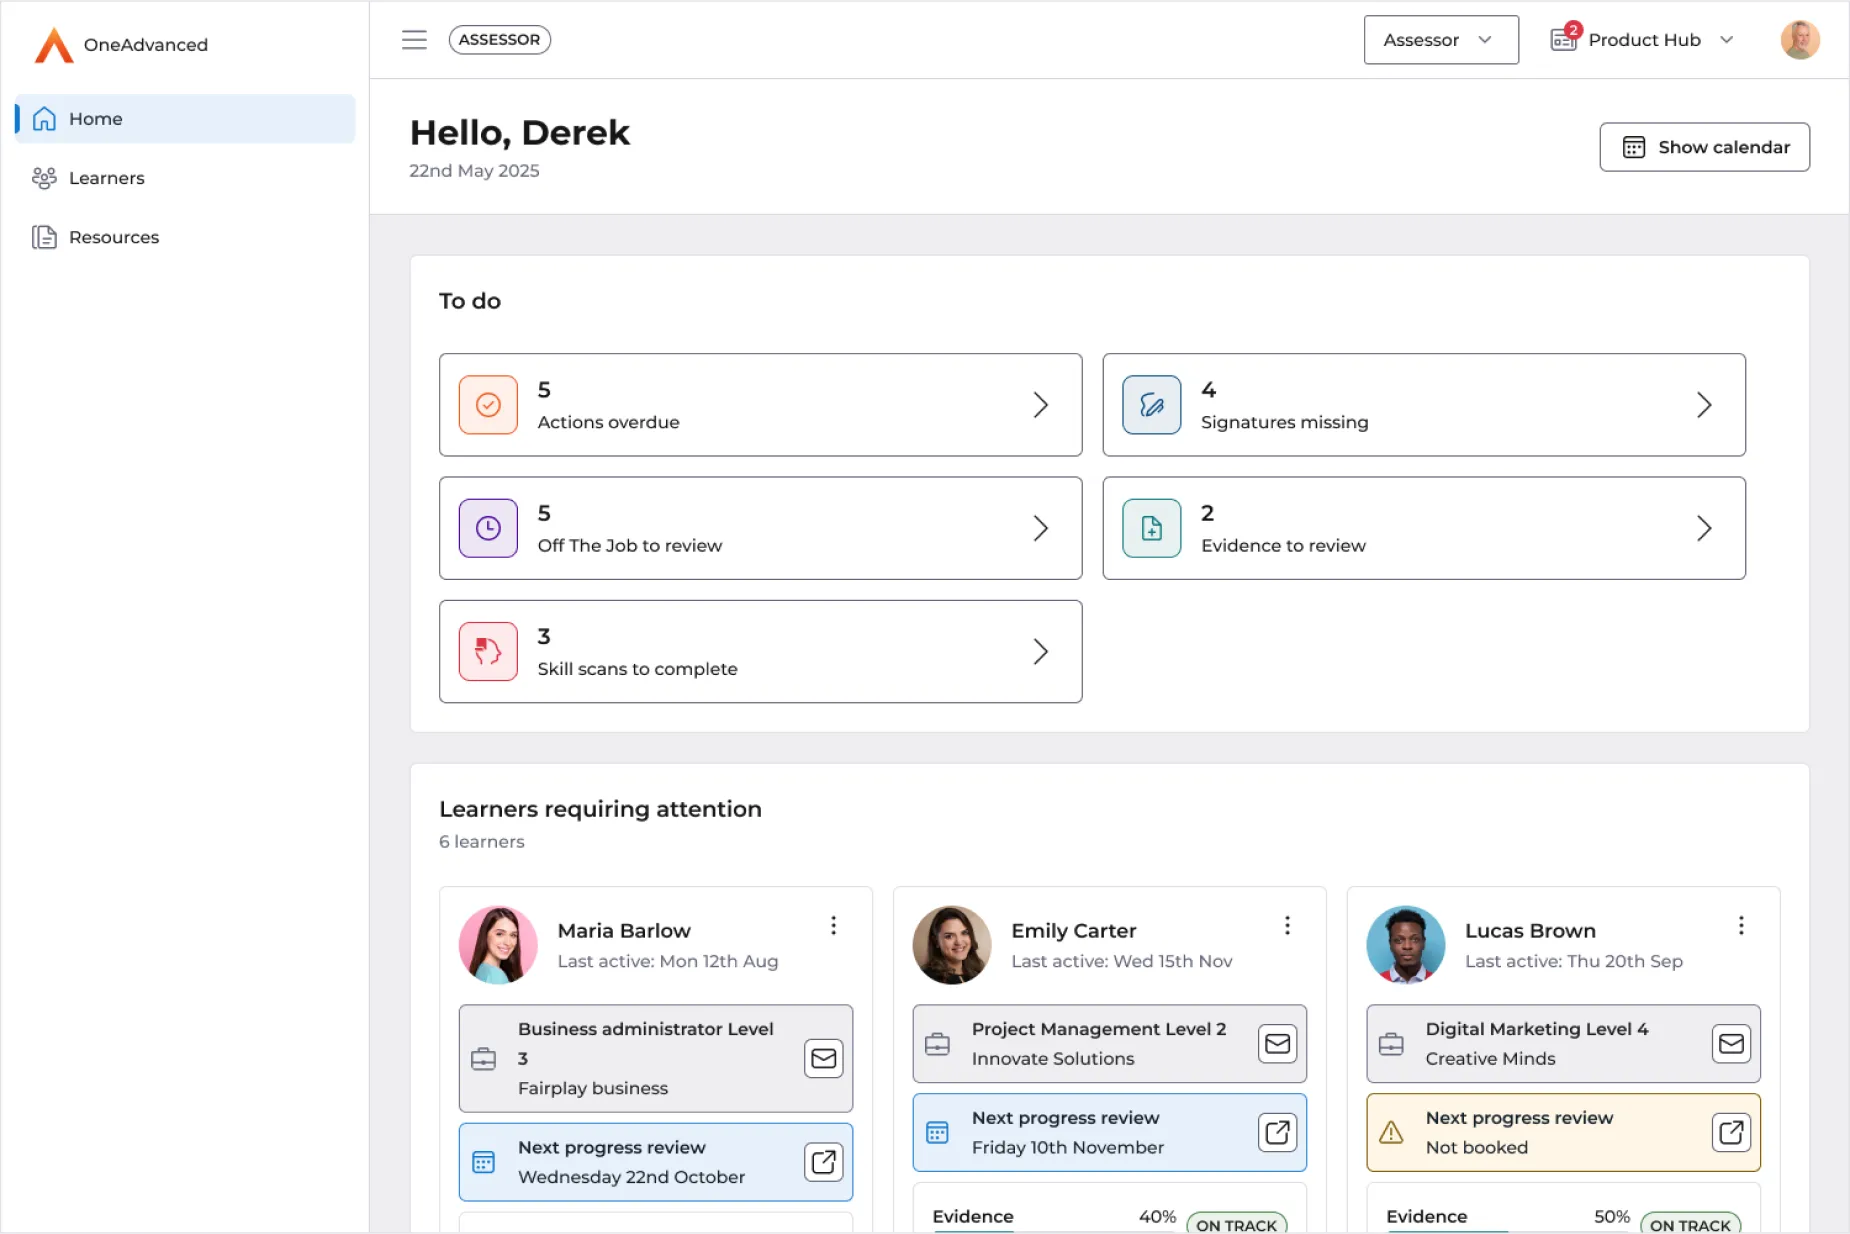This screenshot has height=1234, width=1850.
Task: Open the Signatures missing card
Action: [x=1423, y=405]
